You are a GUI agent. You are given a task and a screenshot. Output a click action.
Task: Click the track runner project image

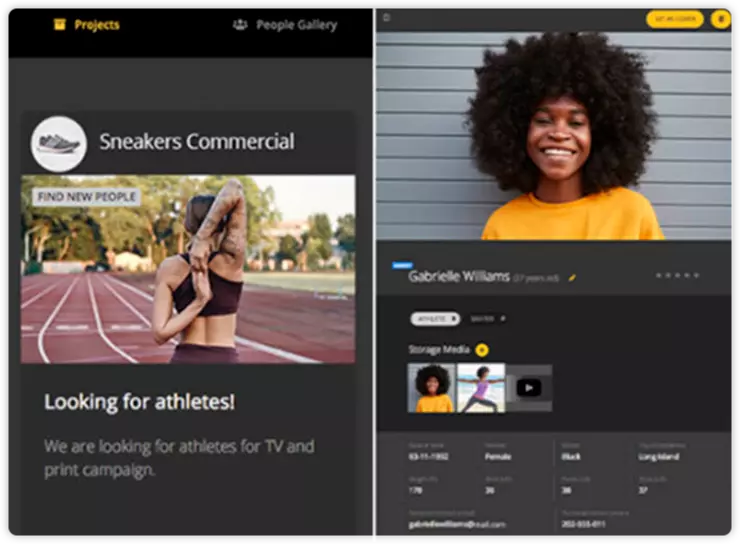(188, 269)
